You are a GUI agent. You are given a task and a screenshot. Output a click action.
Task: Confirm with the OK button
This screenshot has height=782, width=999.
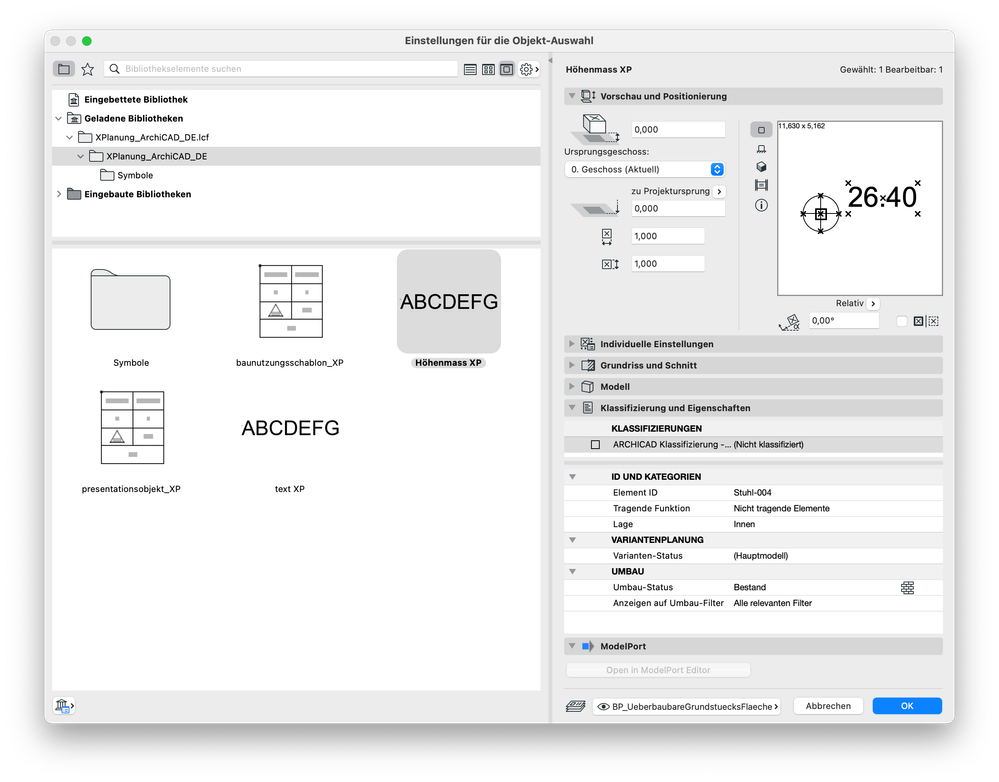pos(907,706)
